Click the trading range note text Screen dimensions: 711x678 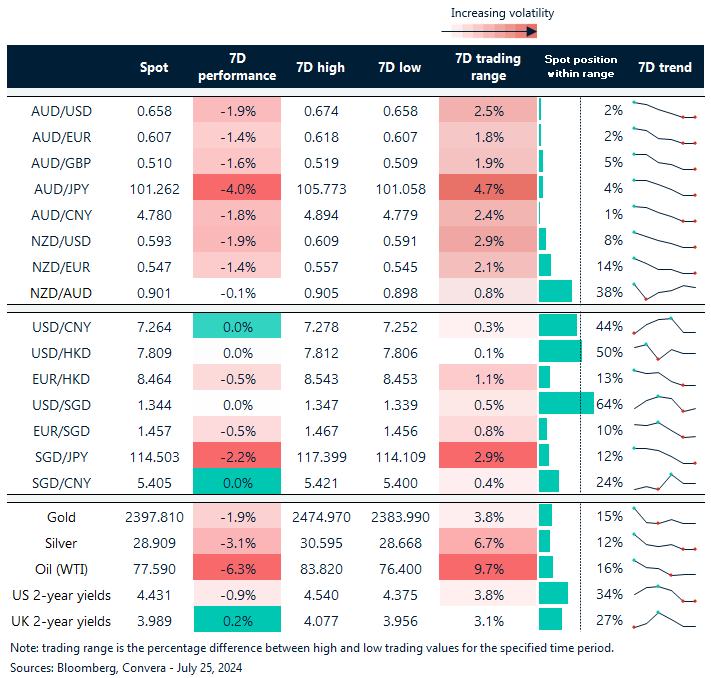click(312, 648)
